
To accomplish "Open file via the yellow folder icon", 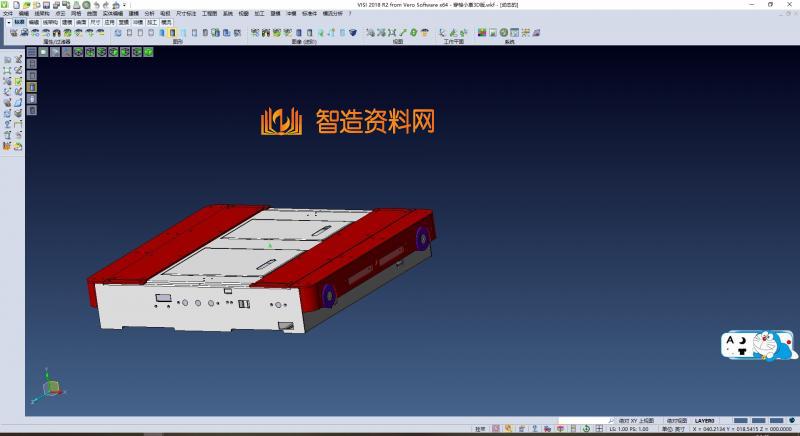I will (x=27, y=5).
